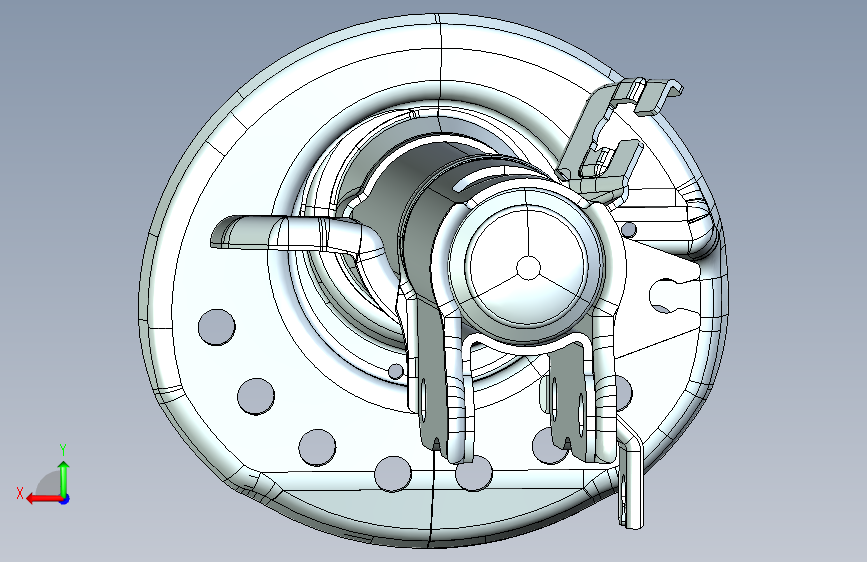Select the round center cap of the model

[x=527, y=268]
